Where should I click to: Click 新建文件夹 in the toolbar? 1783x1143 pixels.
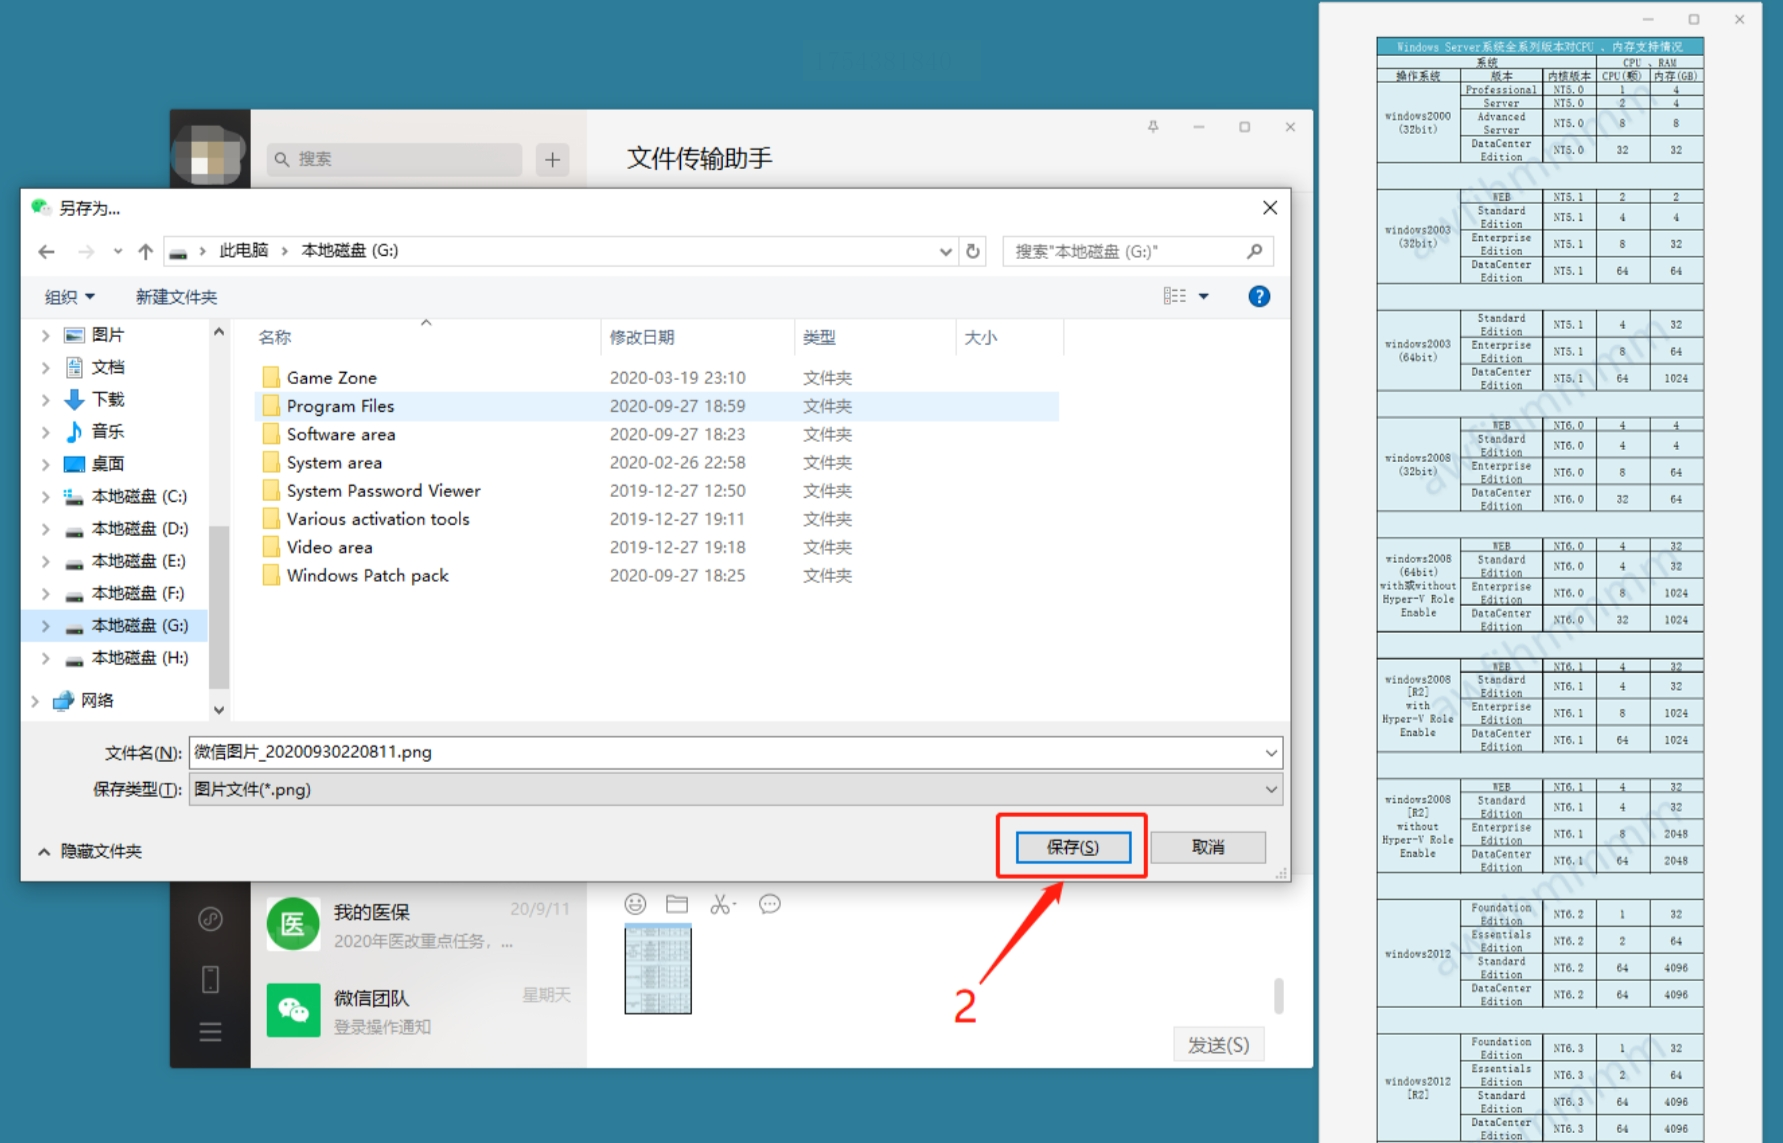[x=176, y=297]
